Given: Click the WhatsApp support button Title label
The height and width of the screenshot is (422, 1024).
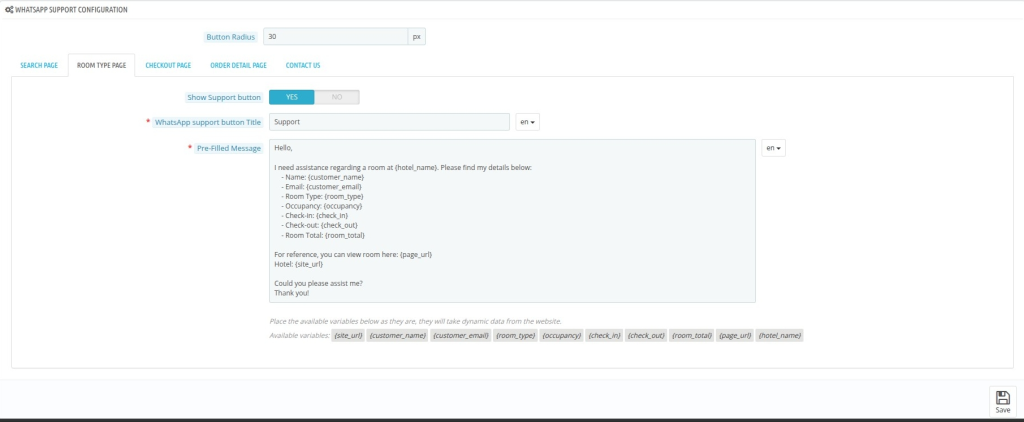Looking at the screenshot, I should pos(208,122).
